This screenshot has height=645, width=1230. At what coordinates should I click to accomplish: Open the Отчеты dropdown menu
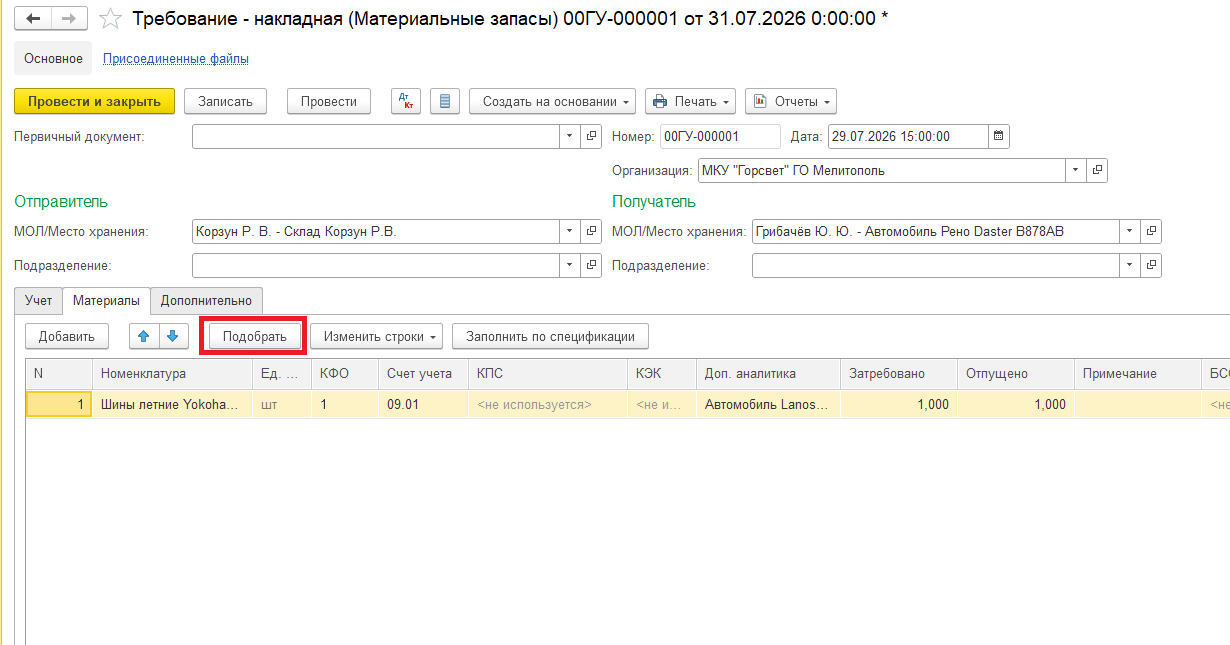790,101
